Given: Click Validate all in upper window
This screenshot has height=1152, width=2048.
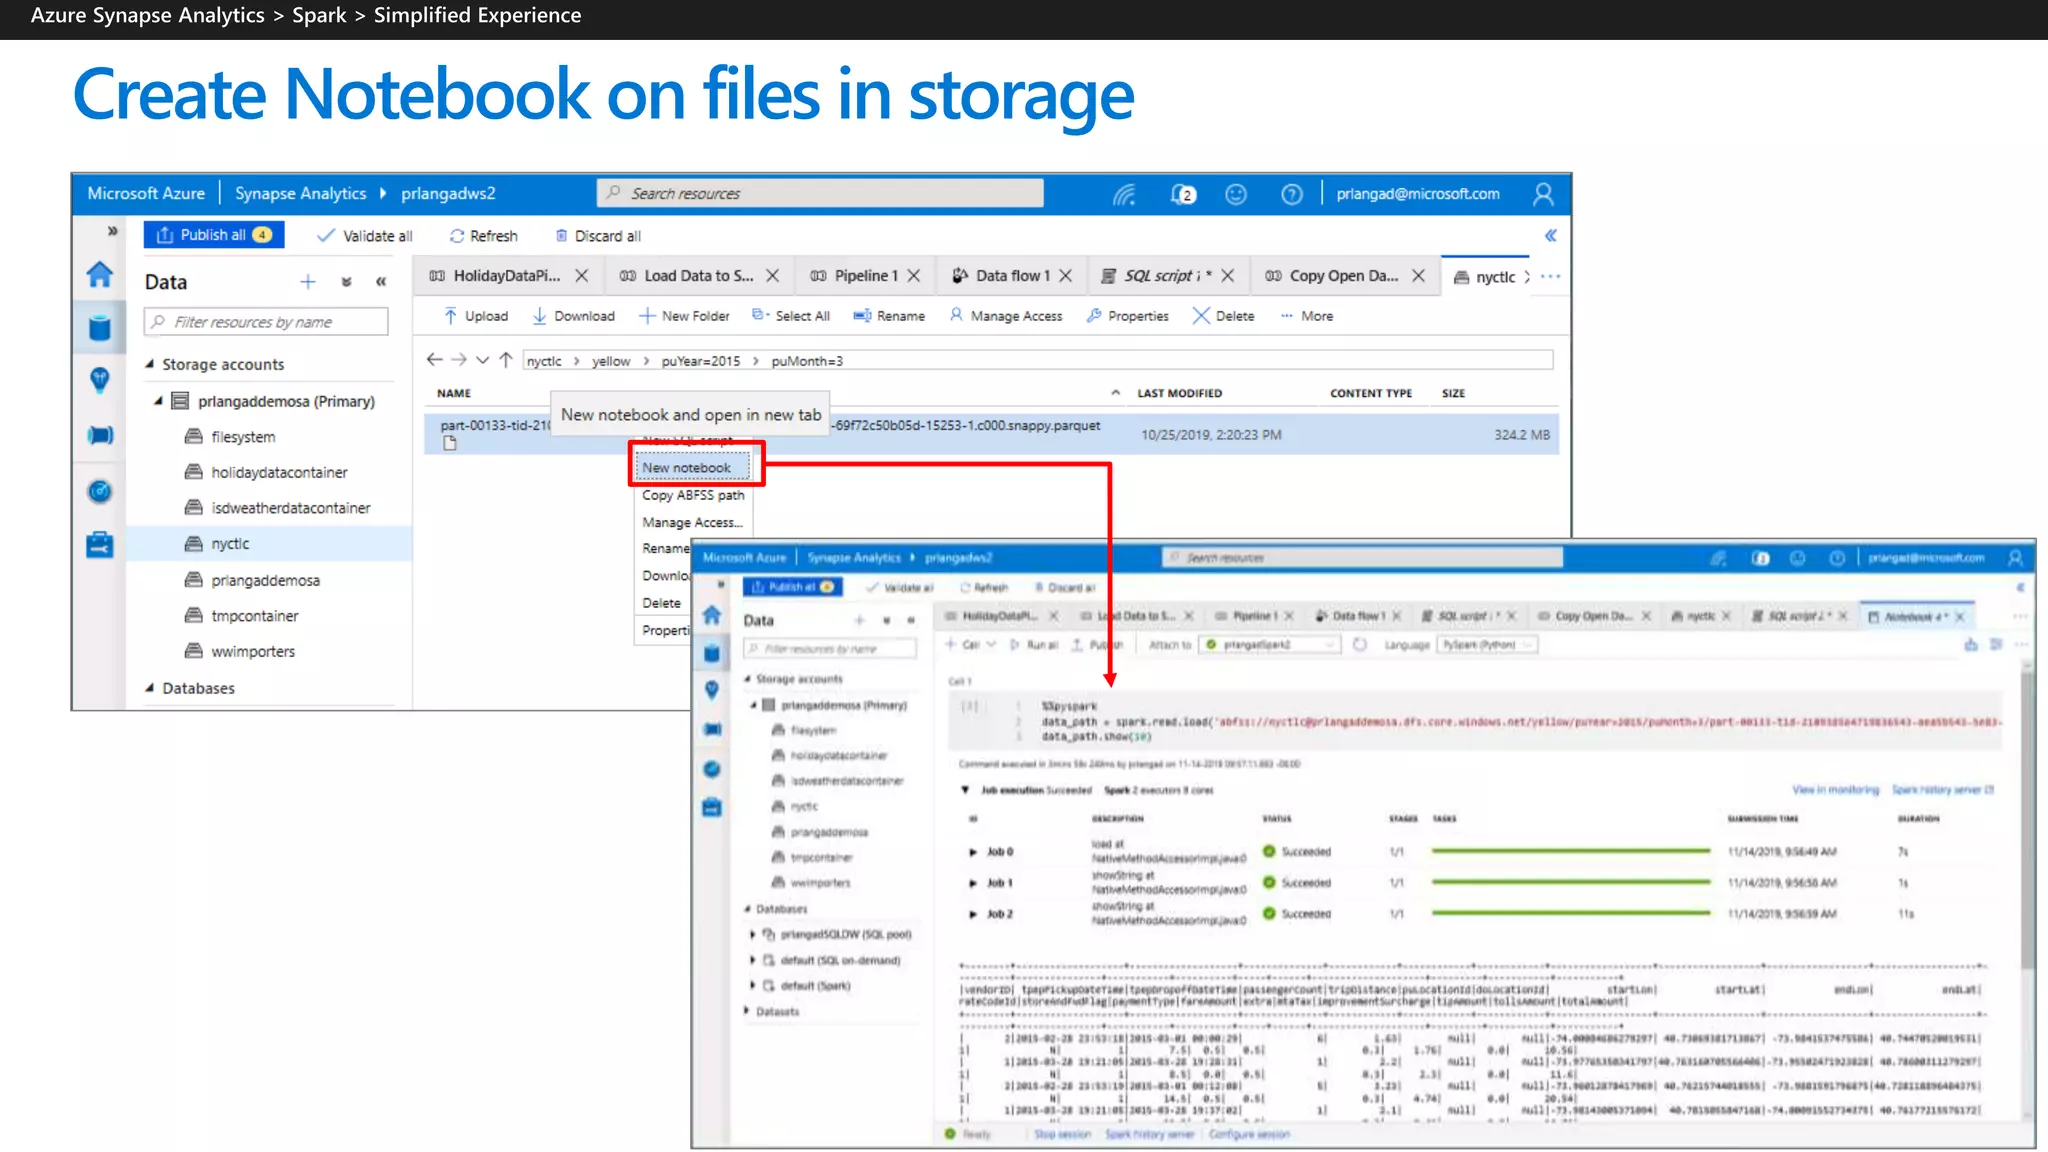Looking at the screenshot, I should click(365, 236).
